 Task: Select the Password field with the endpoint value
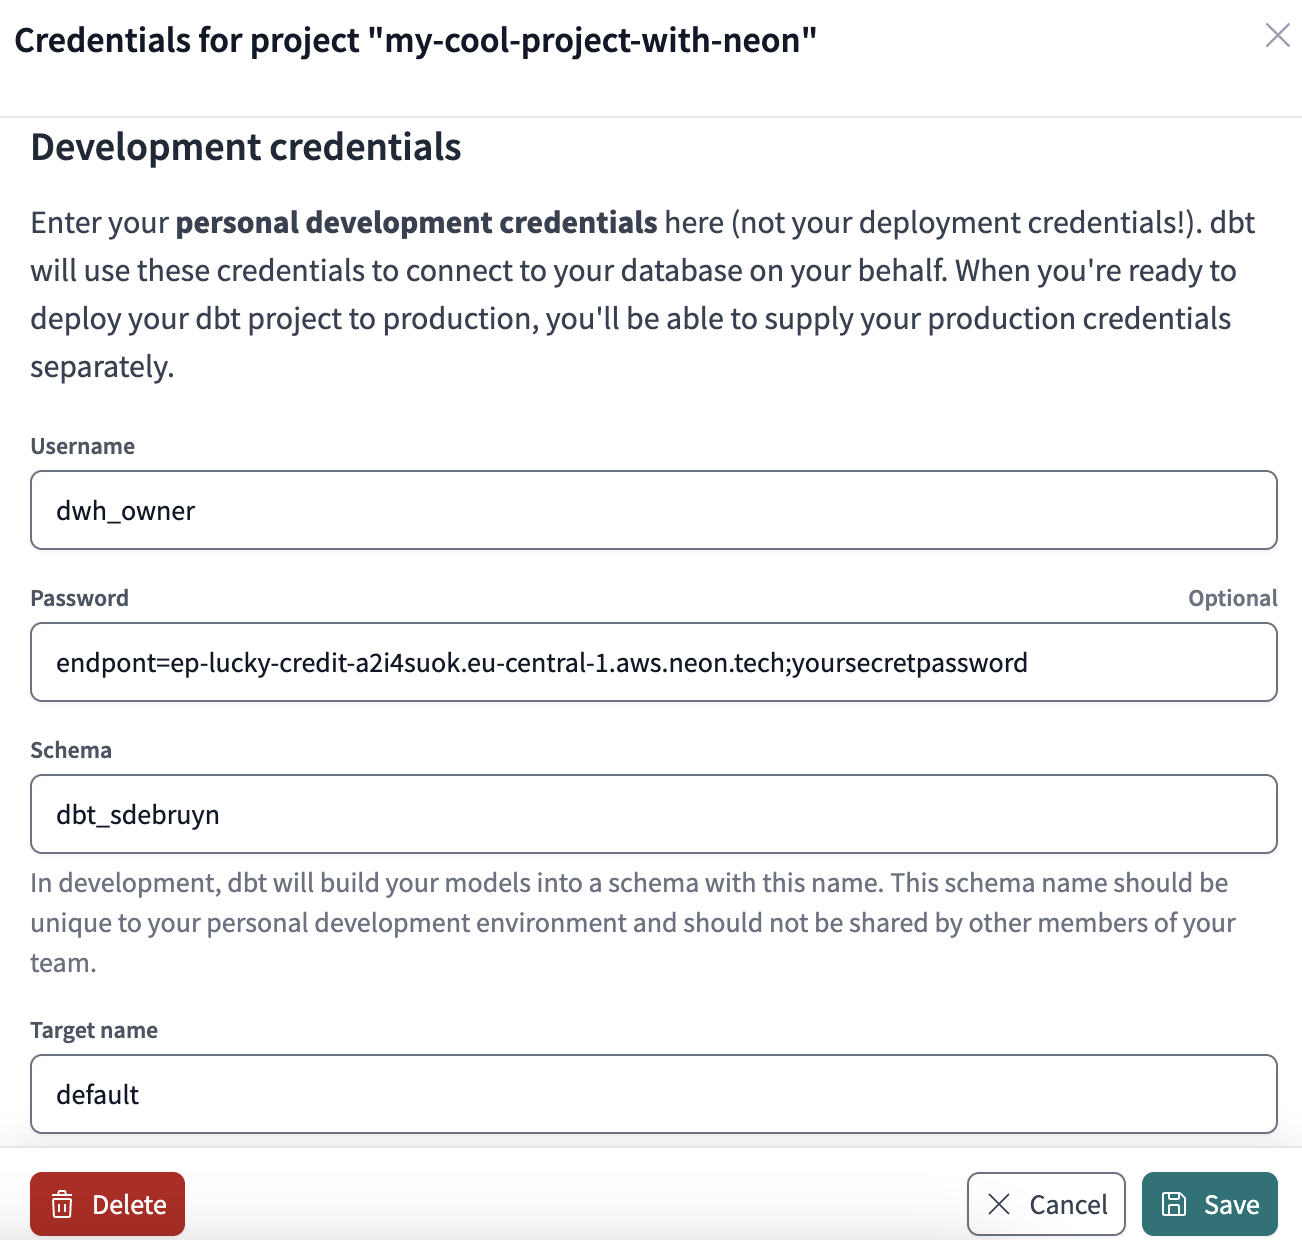[654, 662]
